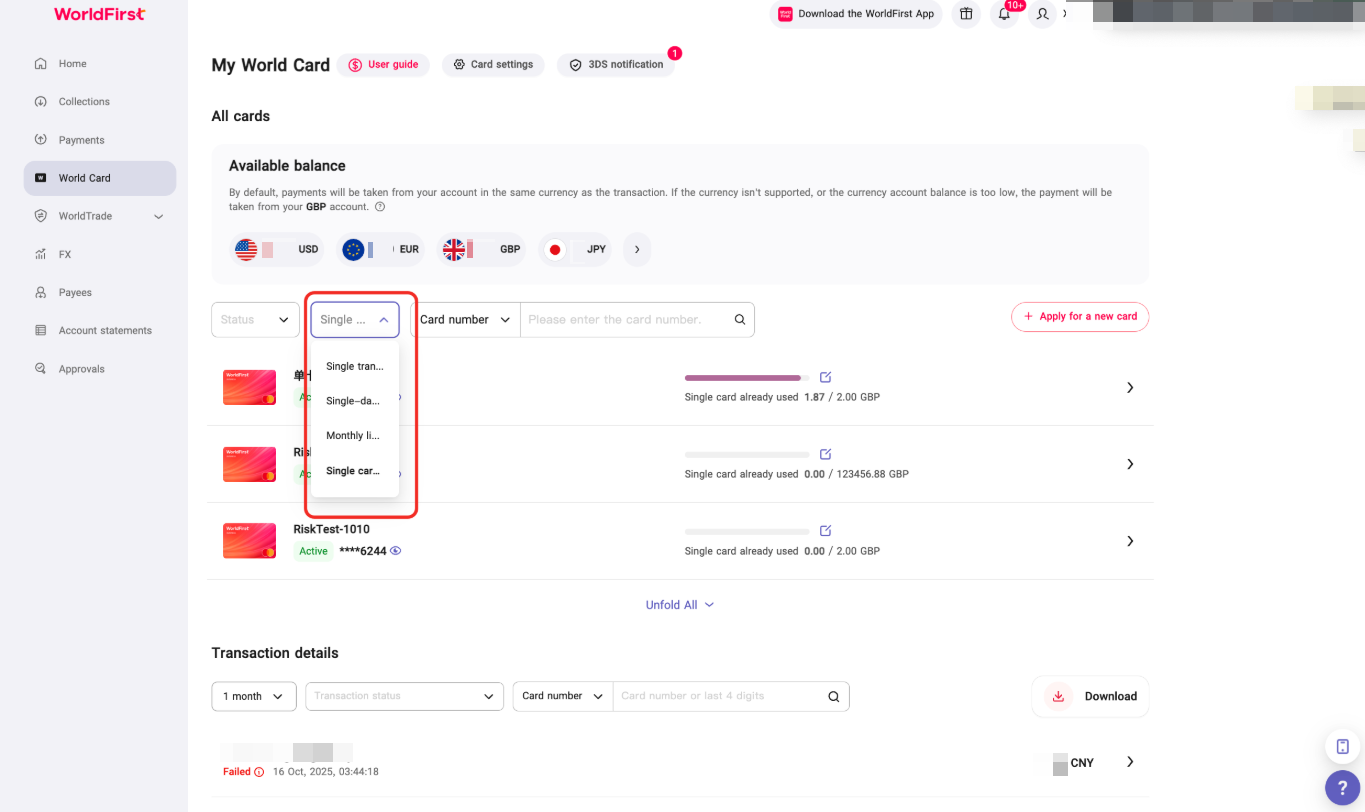
Task: Edit limit for the first card
Action: [825, 377]
